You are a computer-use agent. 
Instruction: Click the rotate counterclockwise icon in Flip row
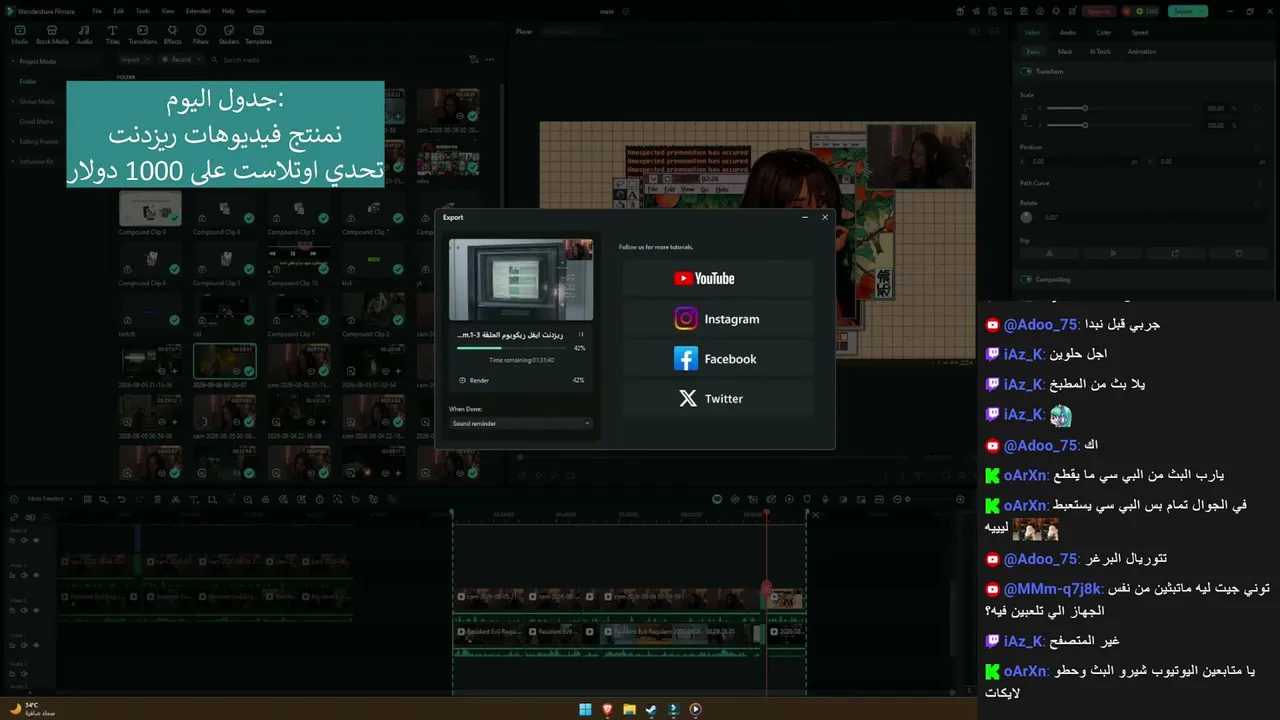coord(1239,254)
